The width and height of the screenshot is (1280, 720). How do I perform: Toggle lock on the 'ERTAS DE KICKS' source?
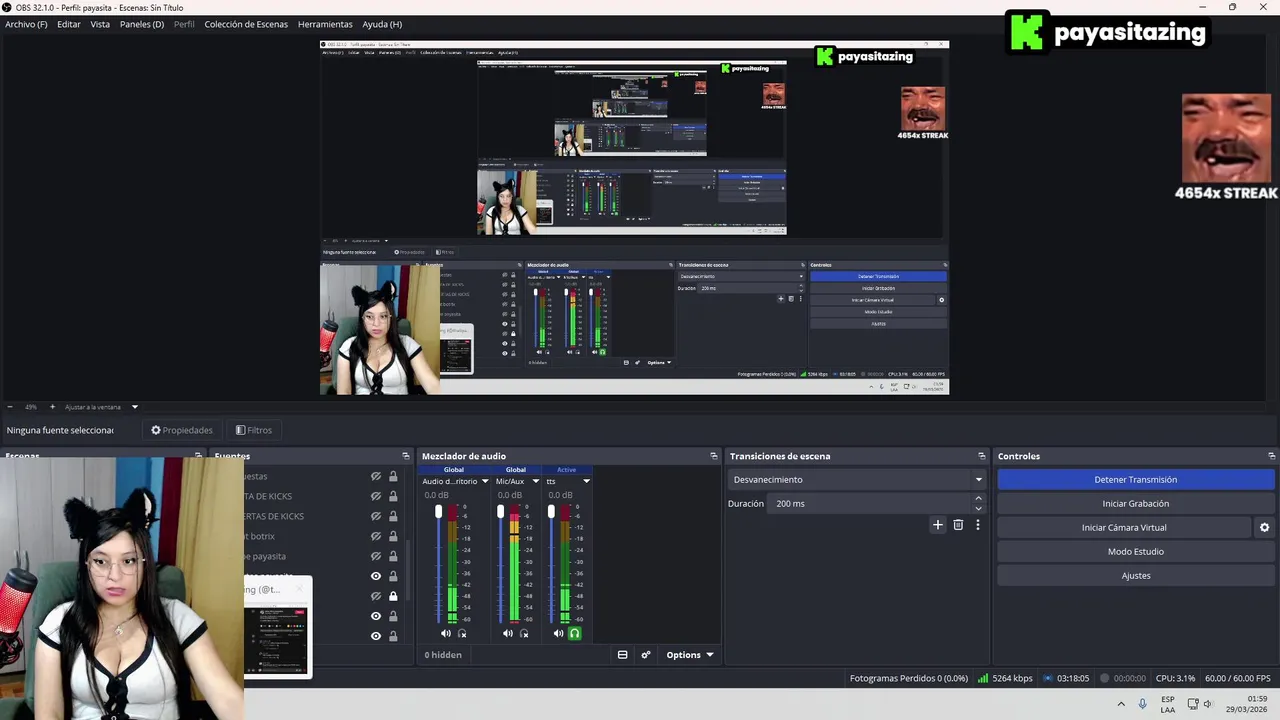tap(393, 516)
